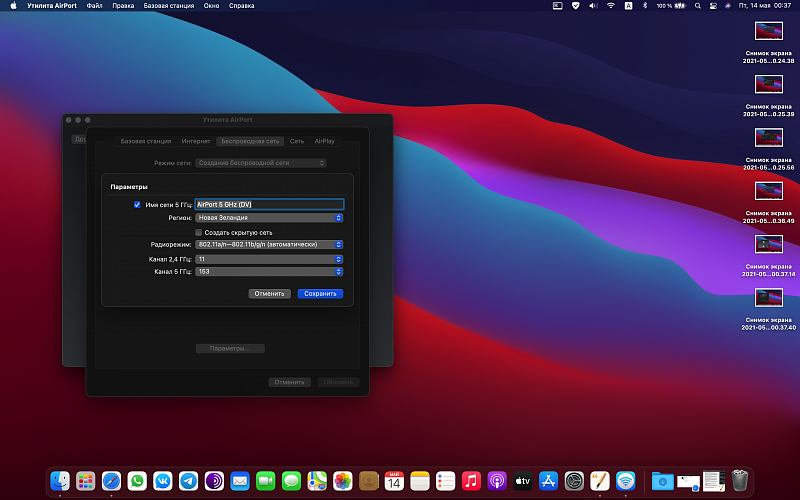Click the 5 GHz network name field
800x500 pixels.
269,204
